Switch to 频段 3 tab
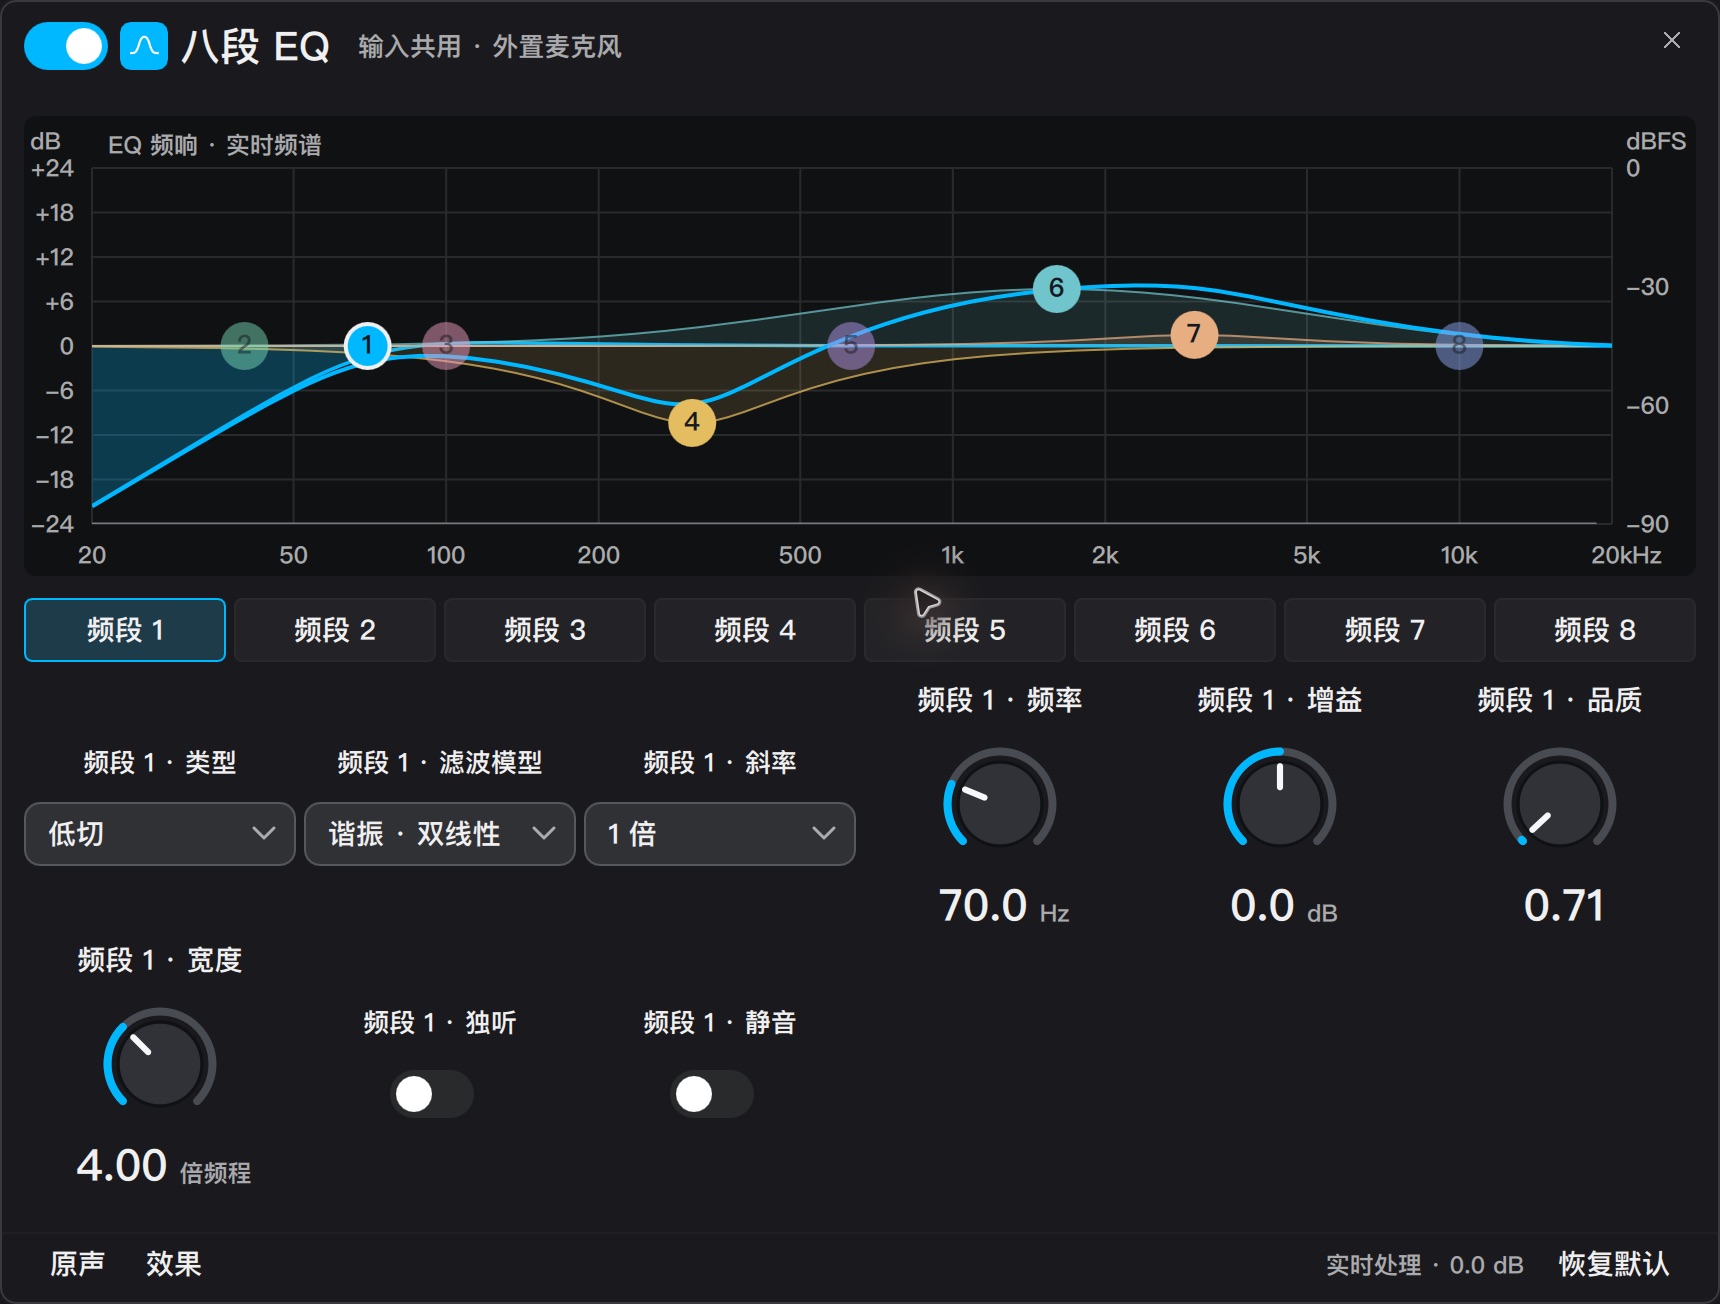1720x1304 pixels. click(x=545, y=630)
